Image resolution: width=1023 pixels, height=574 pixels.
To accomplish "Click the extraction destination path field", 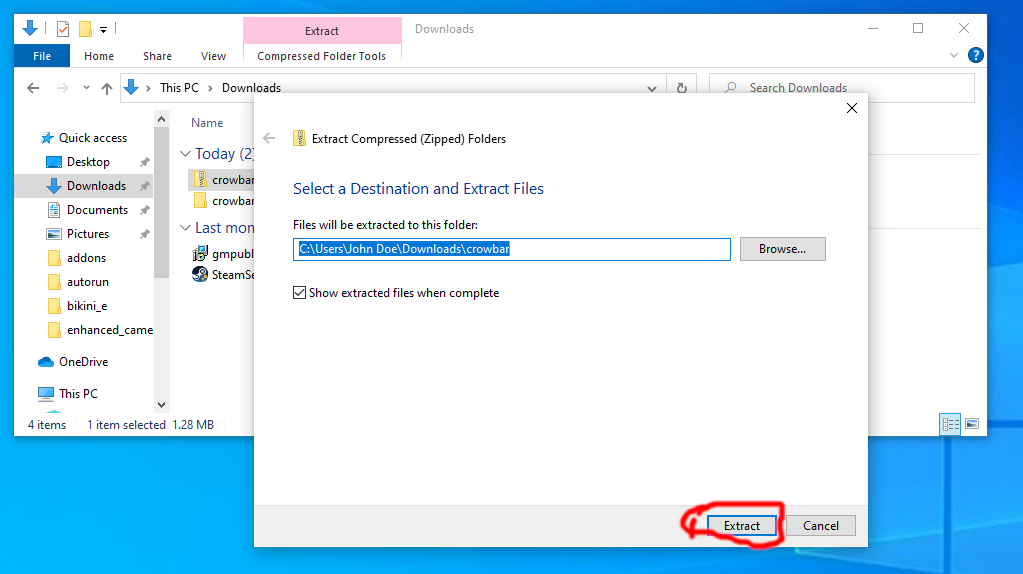I will pos(512,249).
